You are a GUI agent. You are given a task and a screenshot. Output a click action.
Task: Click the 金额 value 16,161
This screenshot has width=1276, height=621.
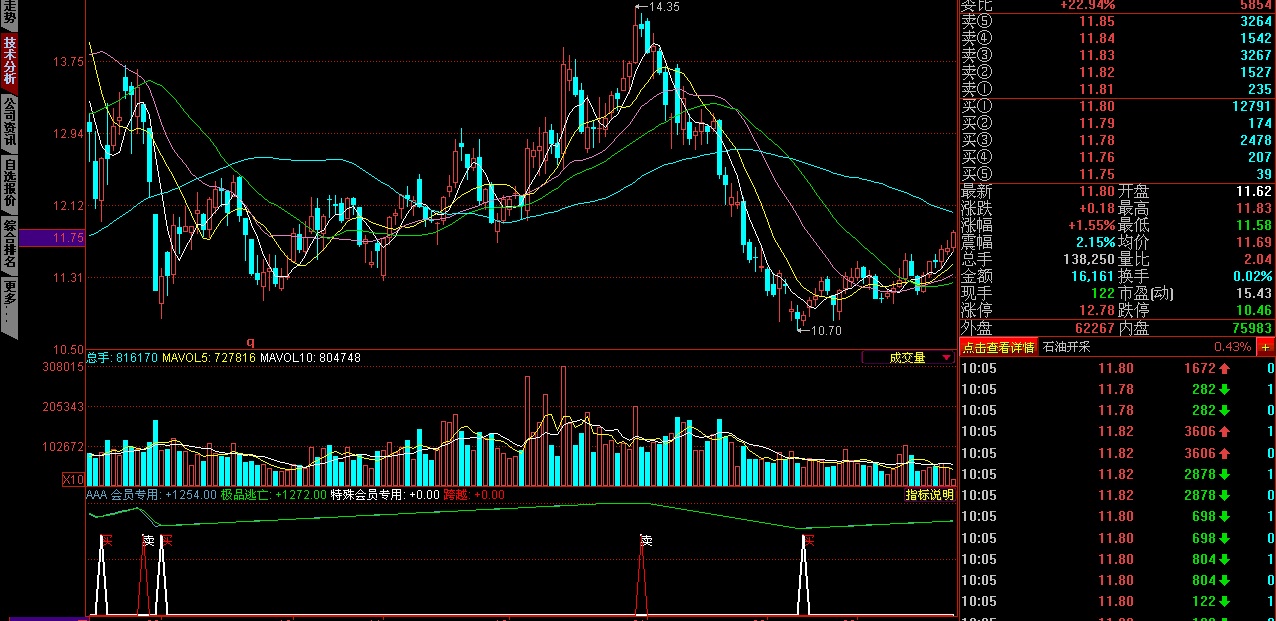(x=1090, y=276)
